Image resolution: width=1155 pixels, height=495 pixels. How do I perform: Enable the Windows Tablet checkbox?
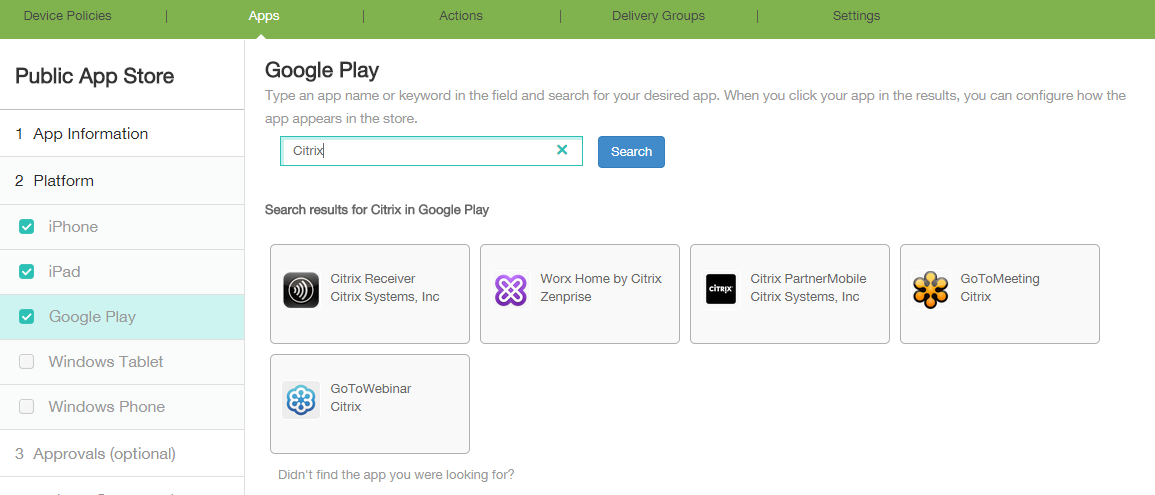(x=27, y=362)
